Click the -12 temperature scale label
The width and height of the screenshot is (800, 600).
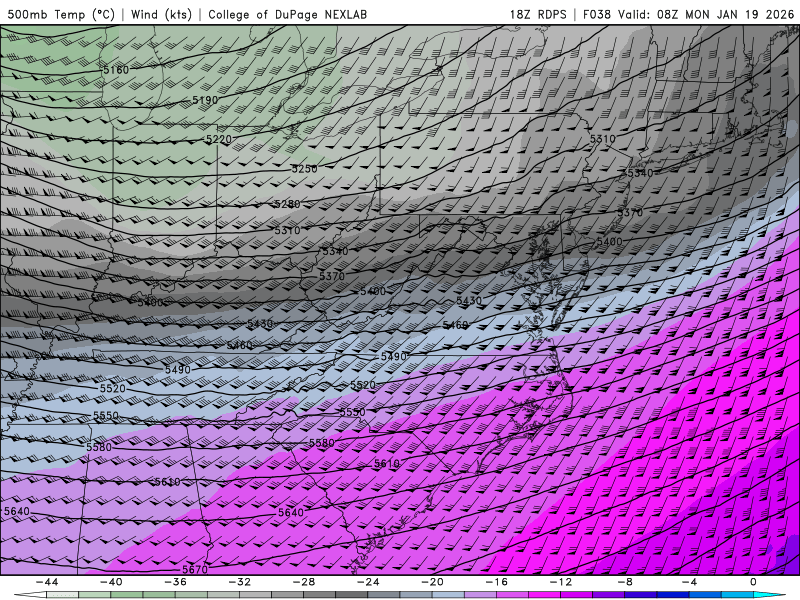[561, 582]
